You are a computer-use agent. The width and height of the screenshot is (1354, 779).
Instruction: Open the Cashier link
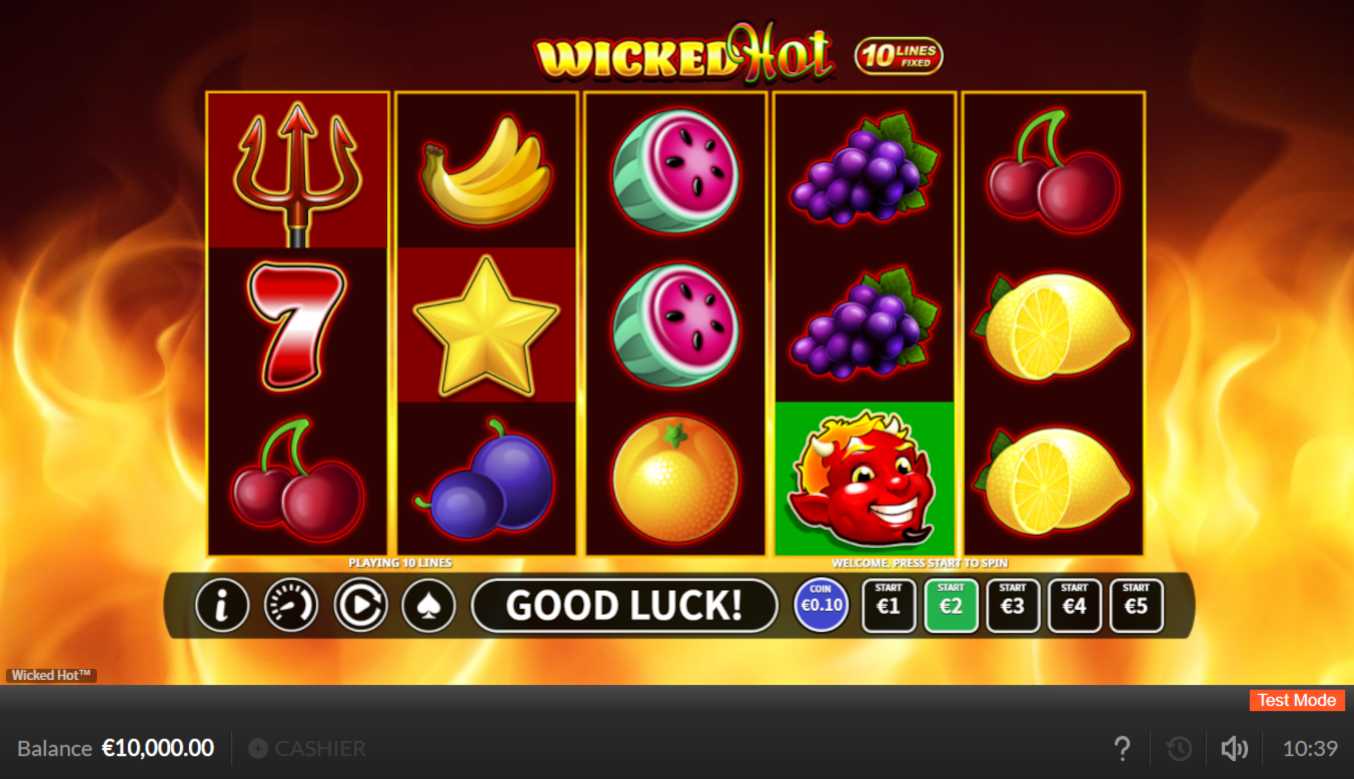coord(307,748)
